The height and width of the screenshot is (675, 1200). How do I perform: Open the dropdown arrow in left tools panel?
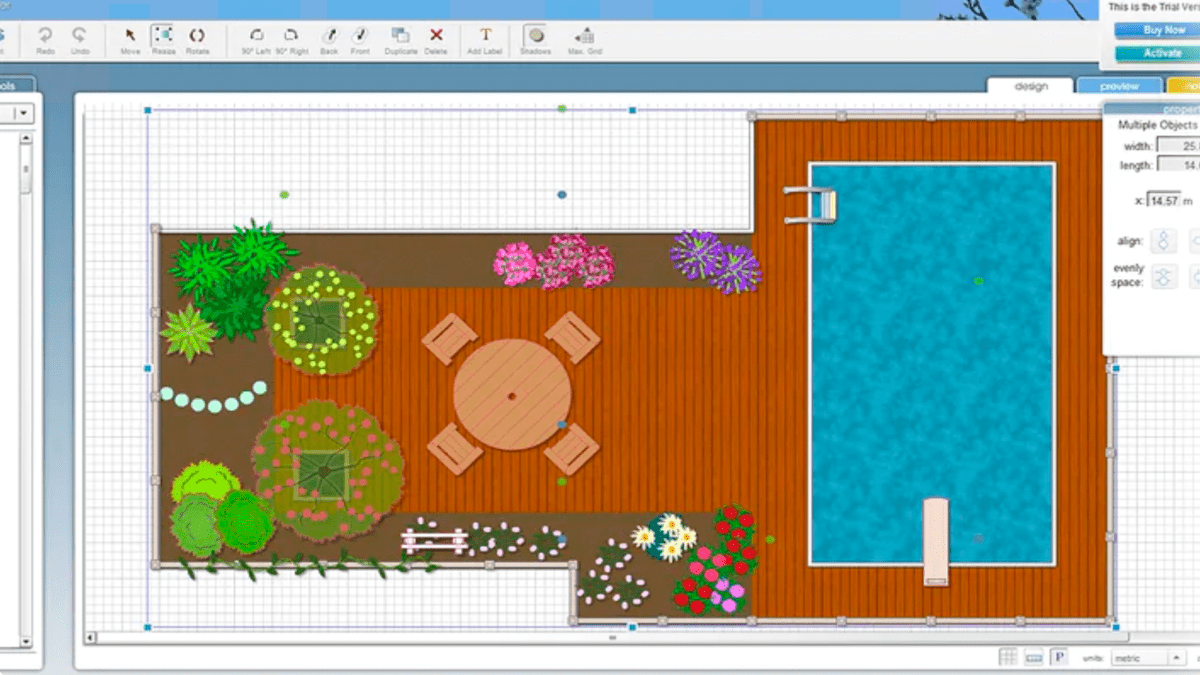tap(24, 114)
